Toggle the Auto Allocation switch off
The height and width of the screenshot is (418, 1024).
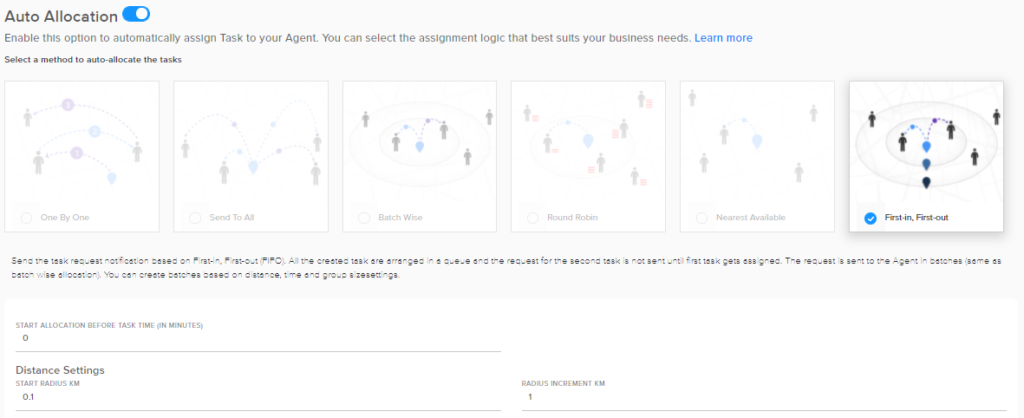136,13
